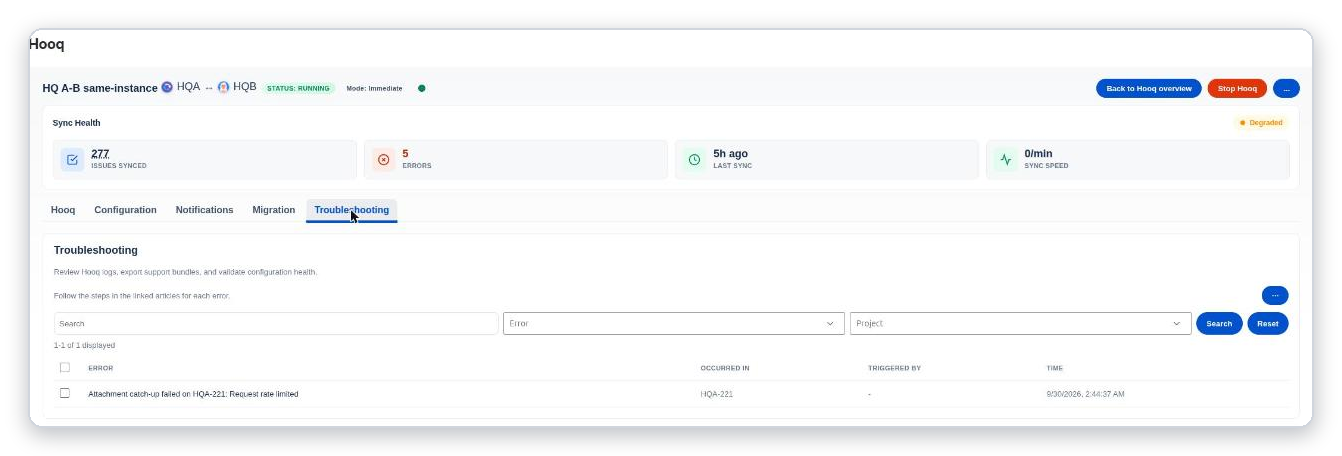This screenshot has height=456, width=1342.
Task: Click the 5h ago last sync value
Action: [730, 153]
